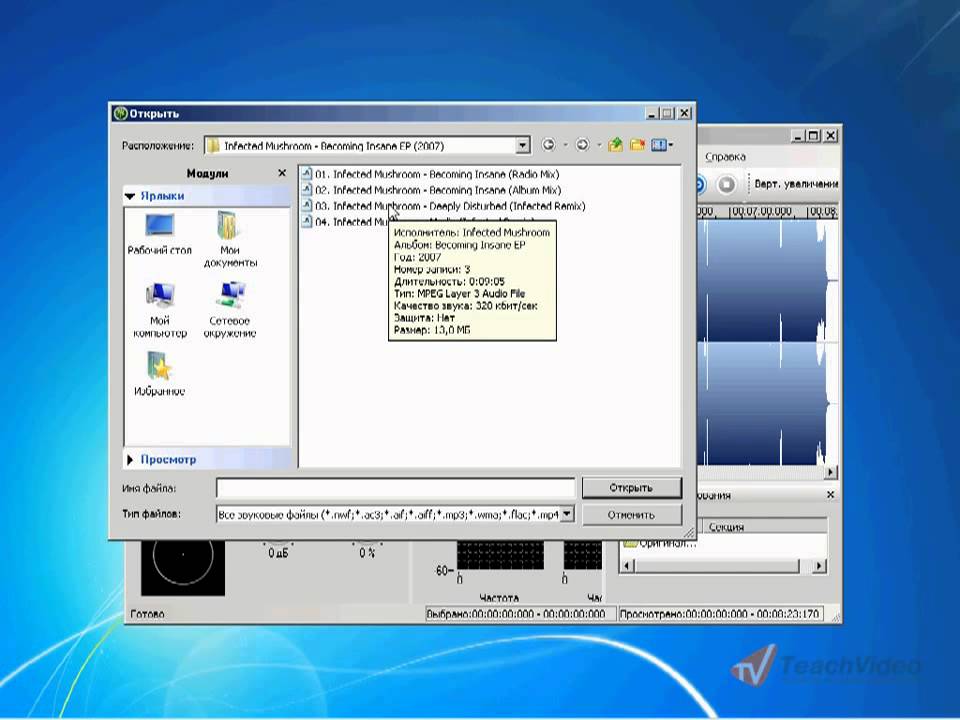Close the Модули panel
The height and width of the screenshot is (720, 960).
click(x=282, y=173)
